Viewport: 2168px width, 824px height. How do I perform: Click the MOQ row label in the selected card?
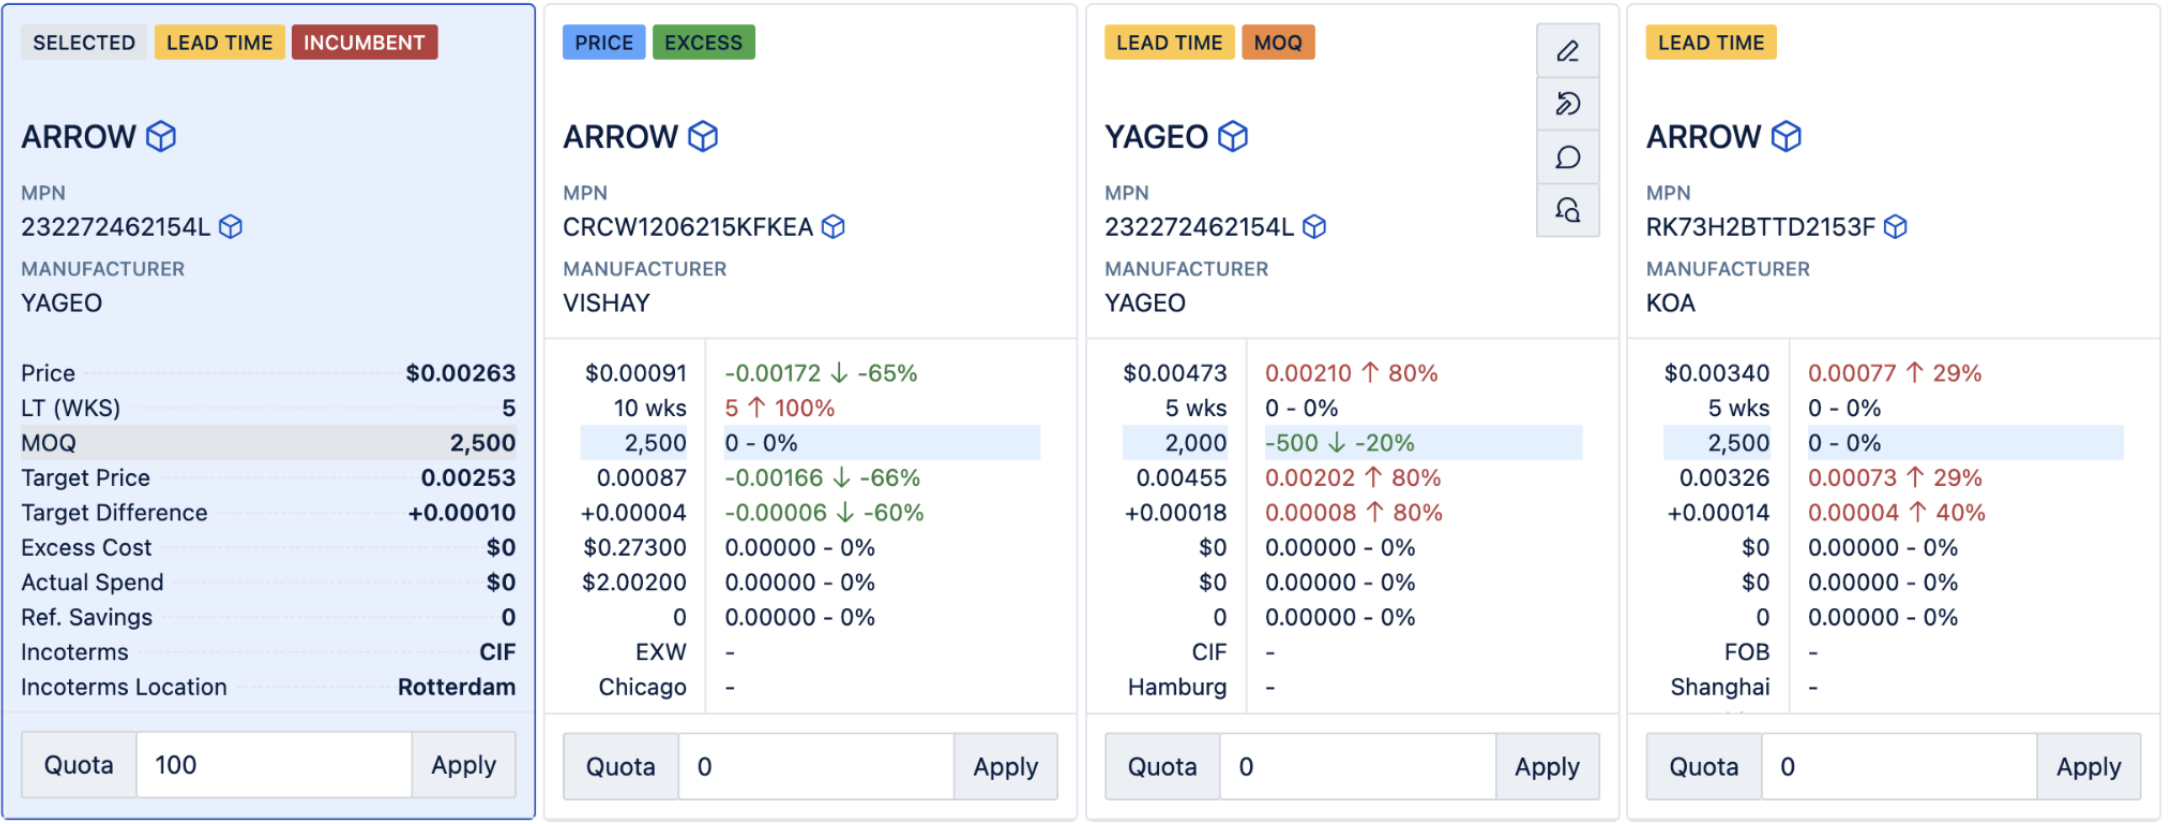click(x=49, y=443)
